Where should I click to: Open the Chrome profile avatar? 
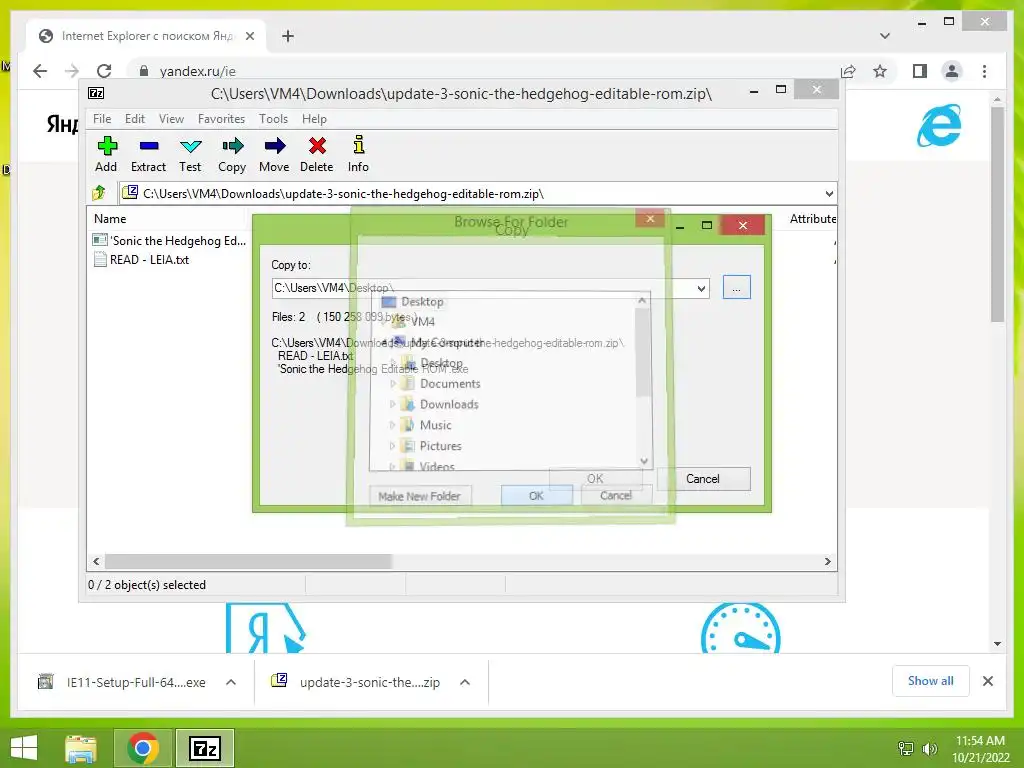952,71
